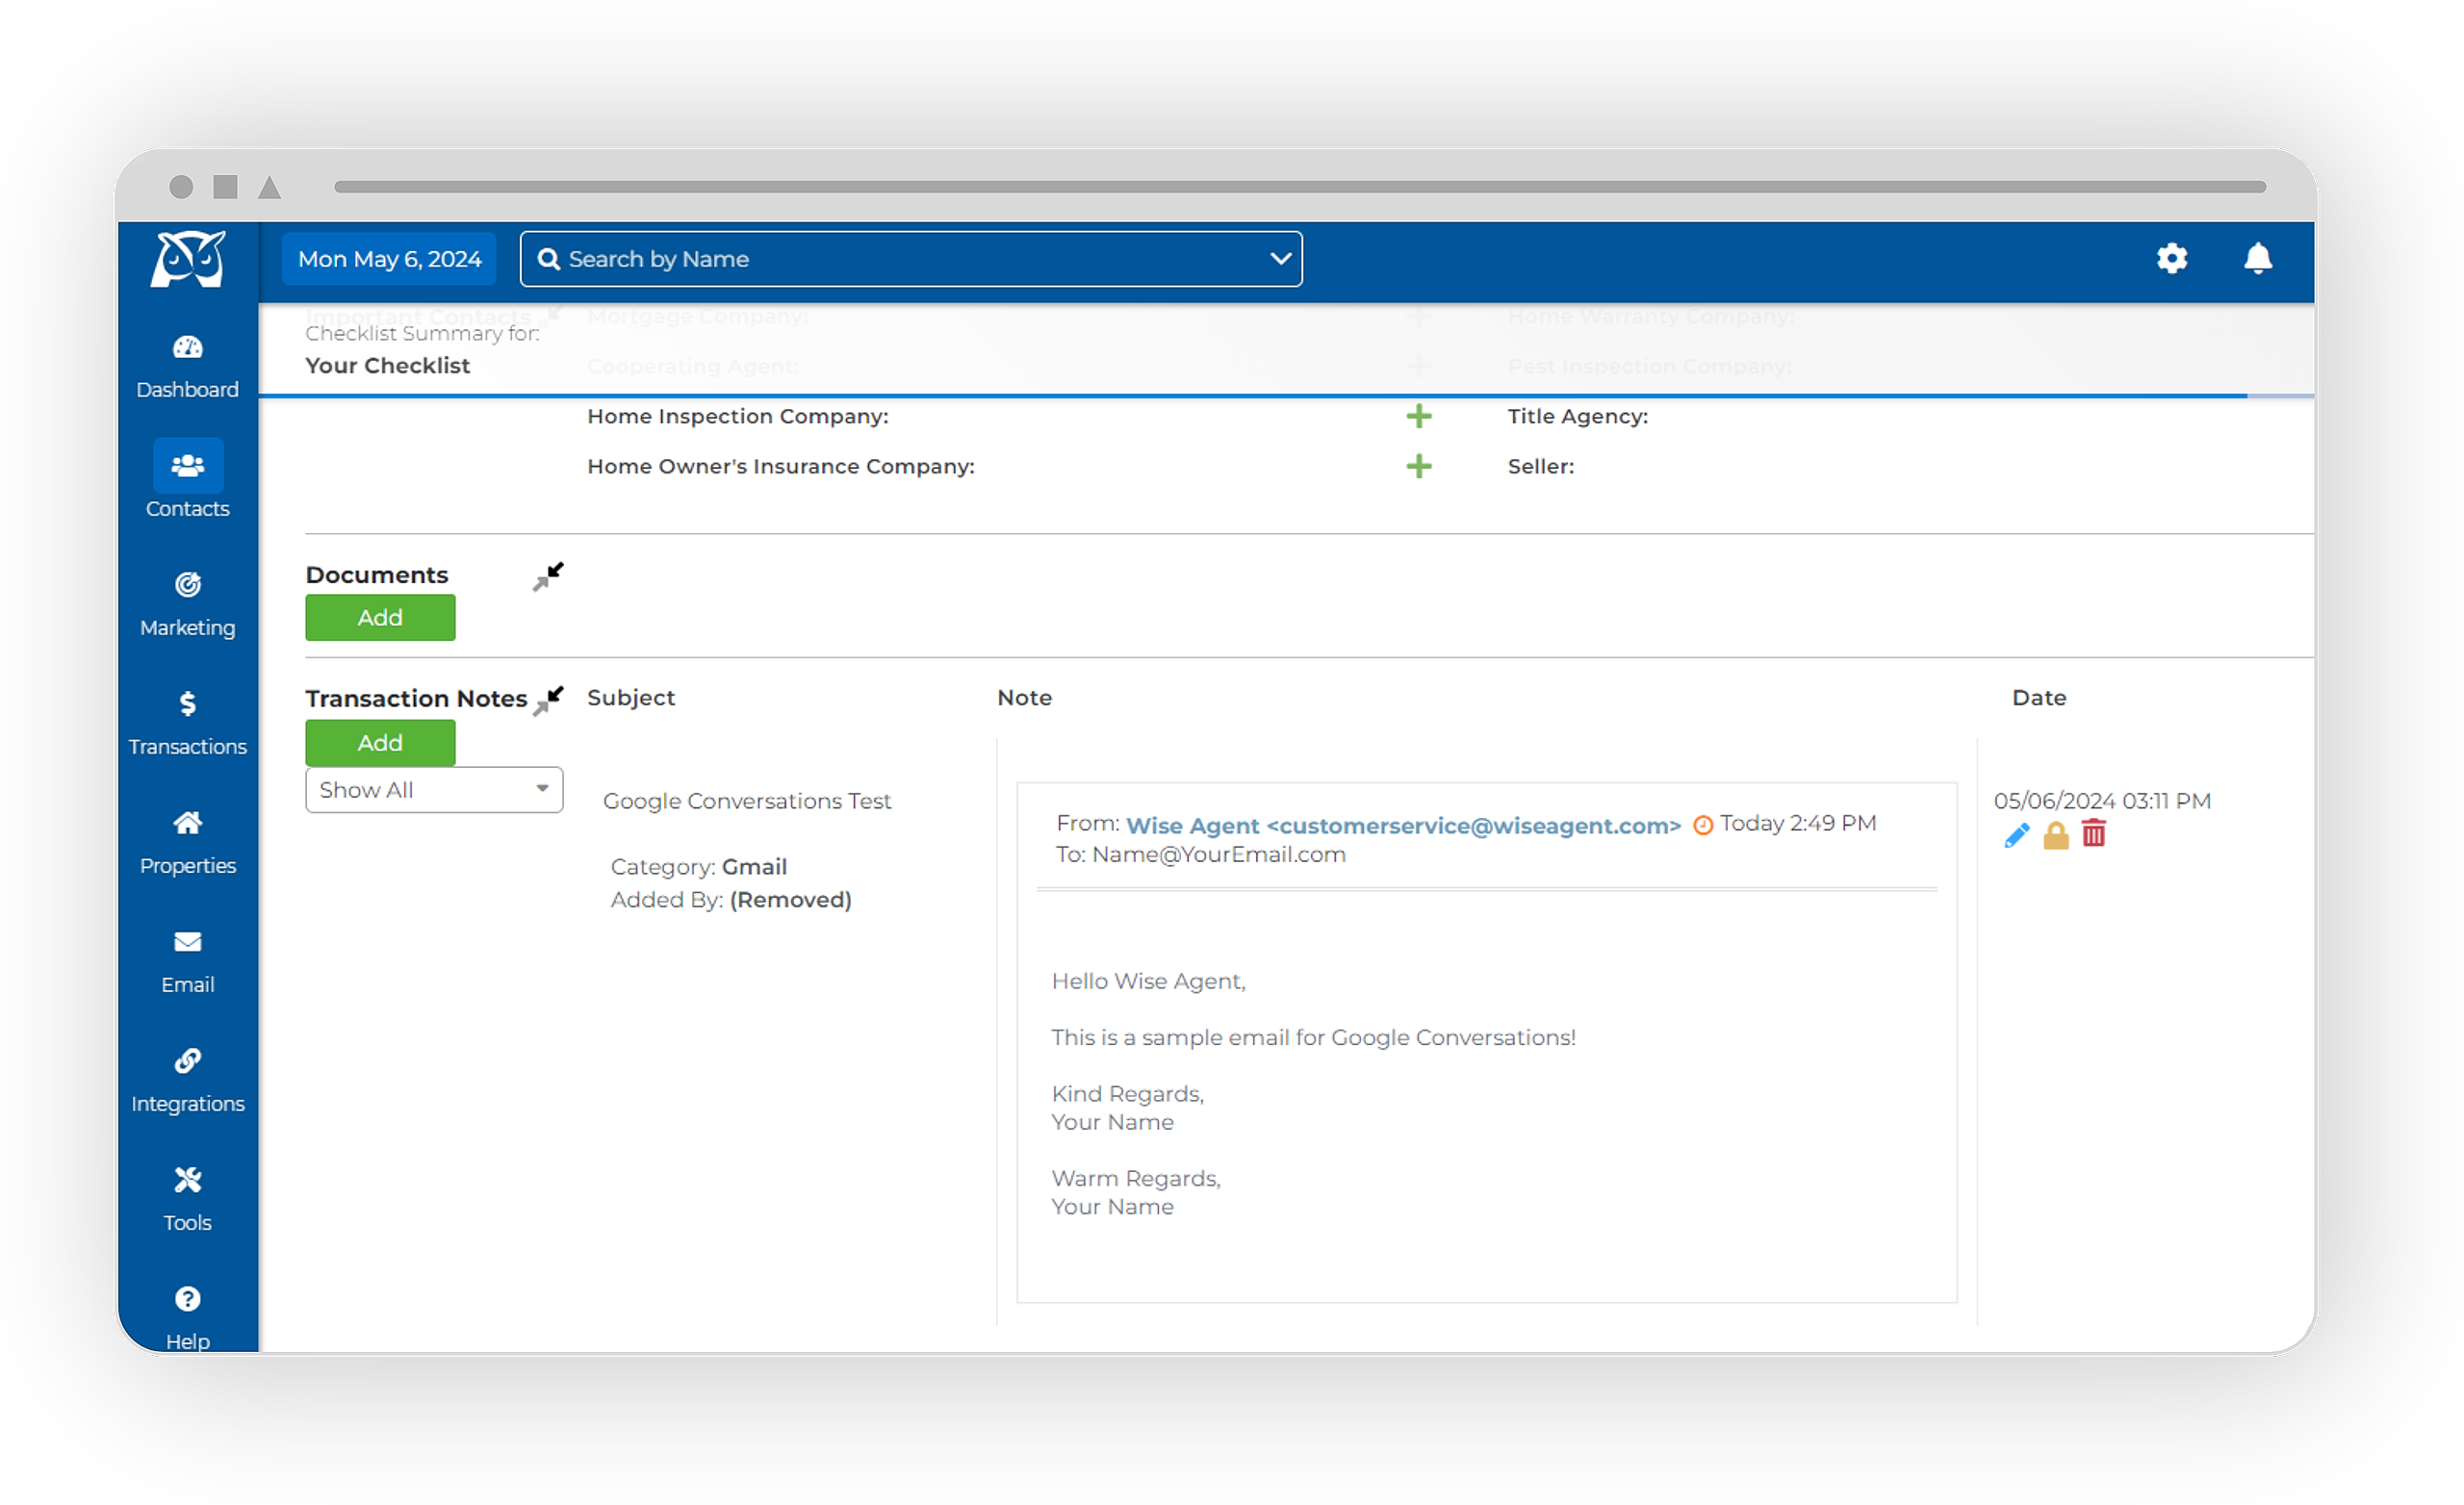The width and height of the screenshot is (2464, 1505).
Task: Expand the Search by Name dropdown arrow
Action: 1279,259
